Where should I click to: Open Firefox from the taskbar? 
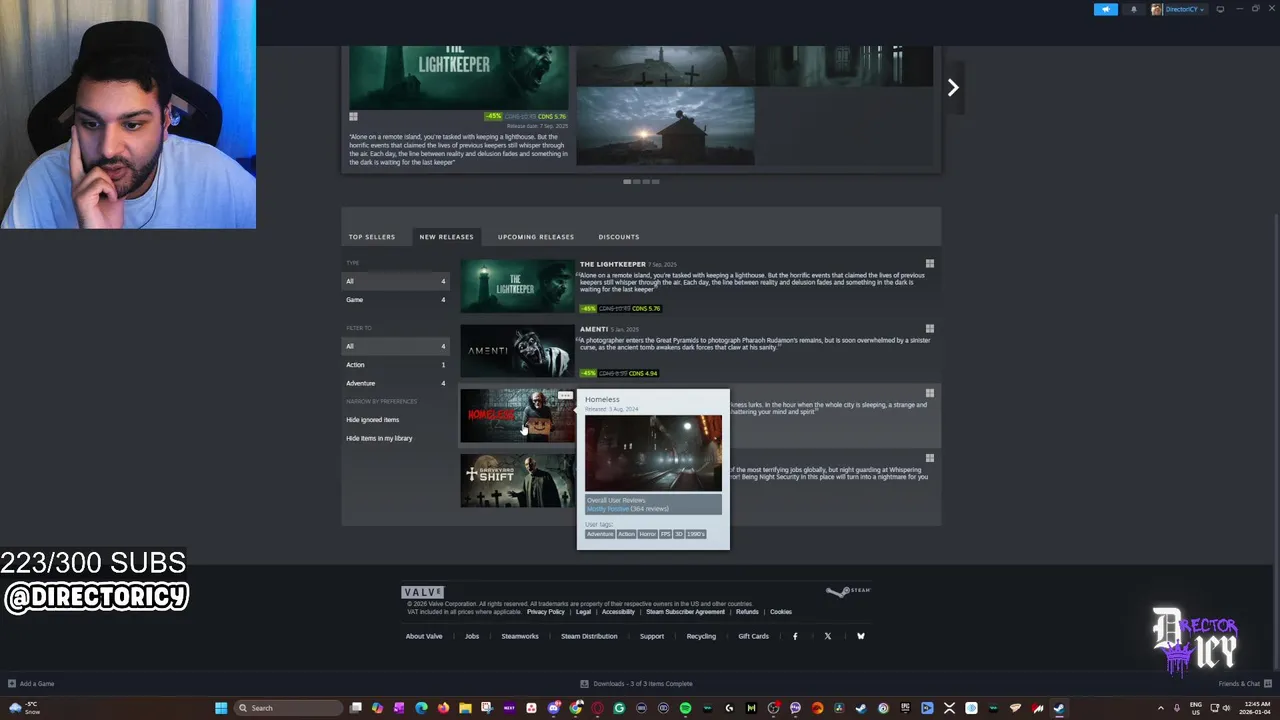point(443,708)
